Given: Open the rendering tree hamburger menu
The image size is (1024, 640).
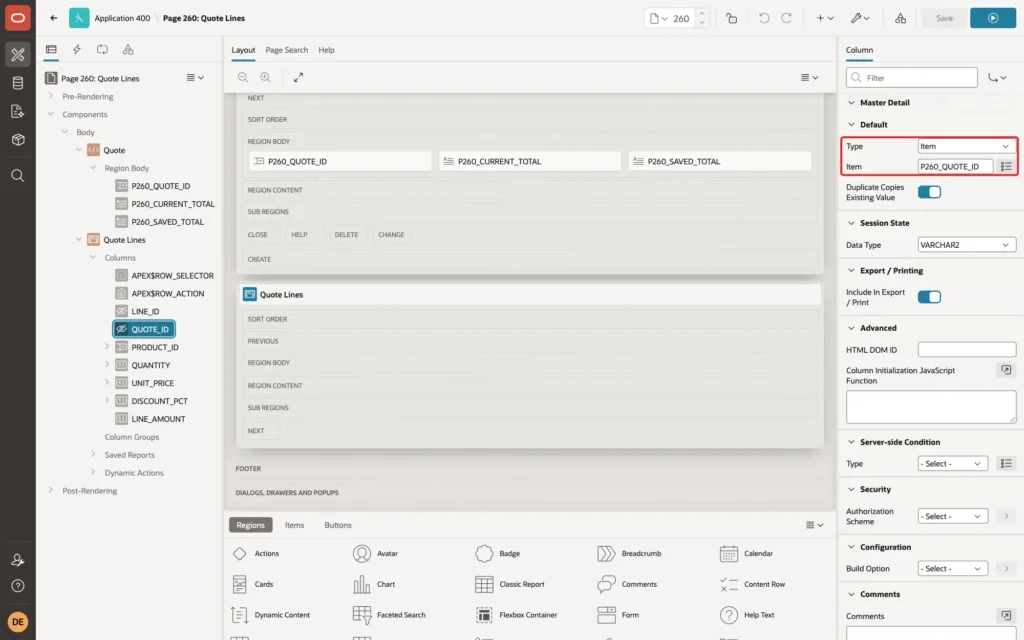Looking at the screenshot, I should 195,78.
